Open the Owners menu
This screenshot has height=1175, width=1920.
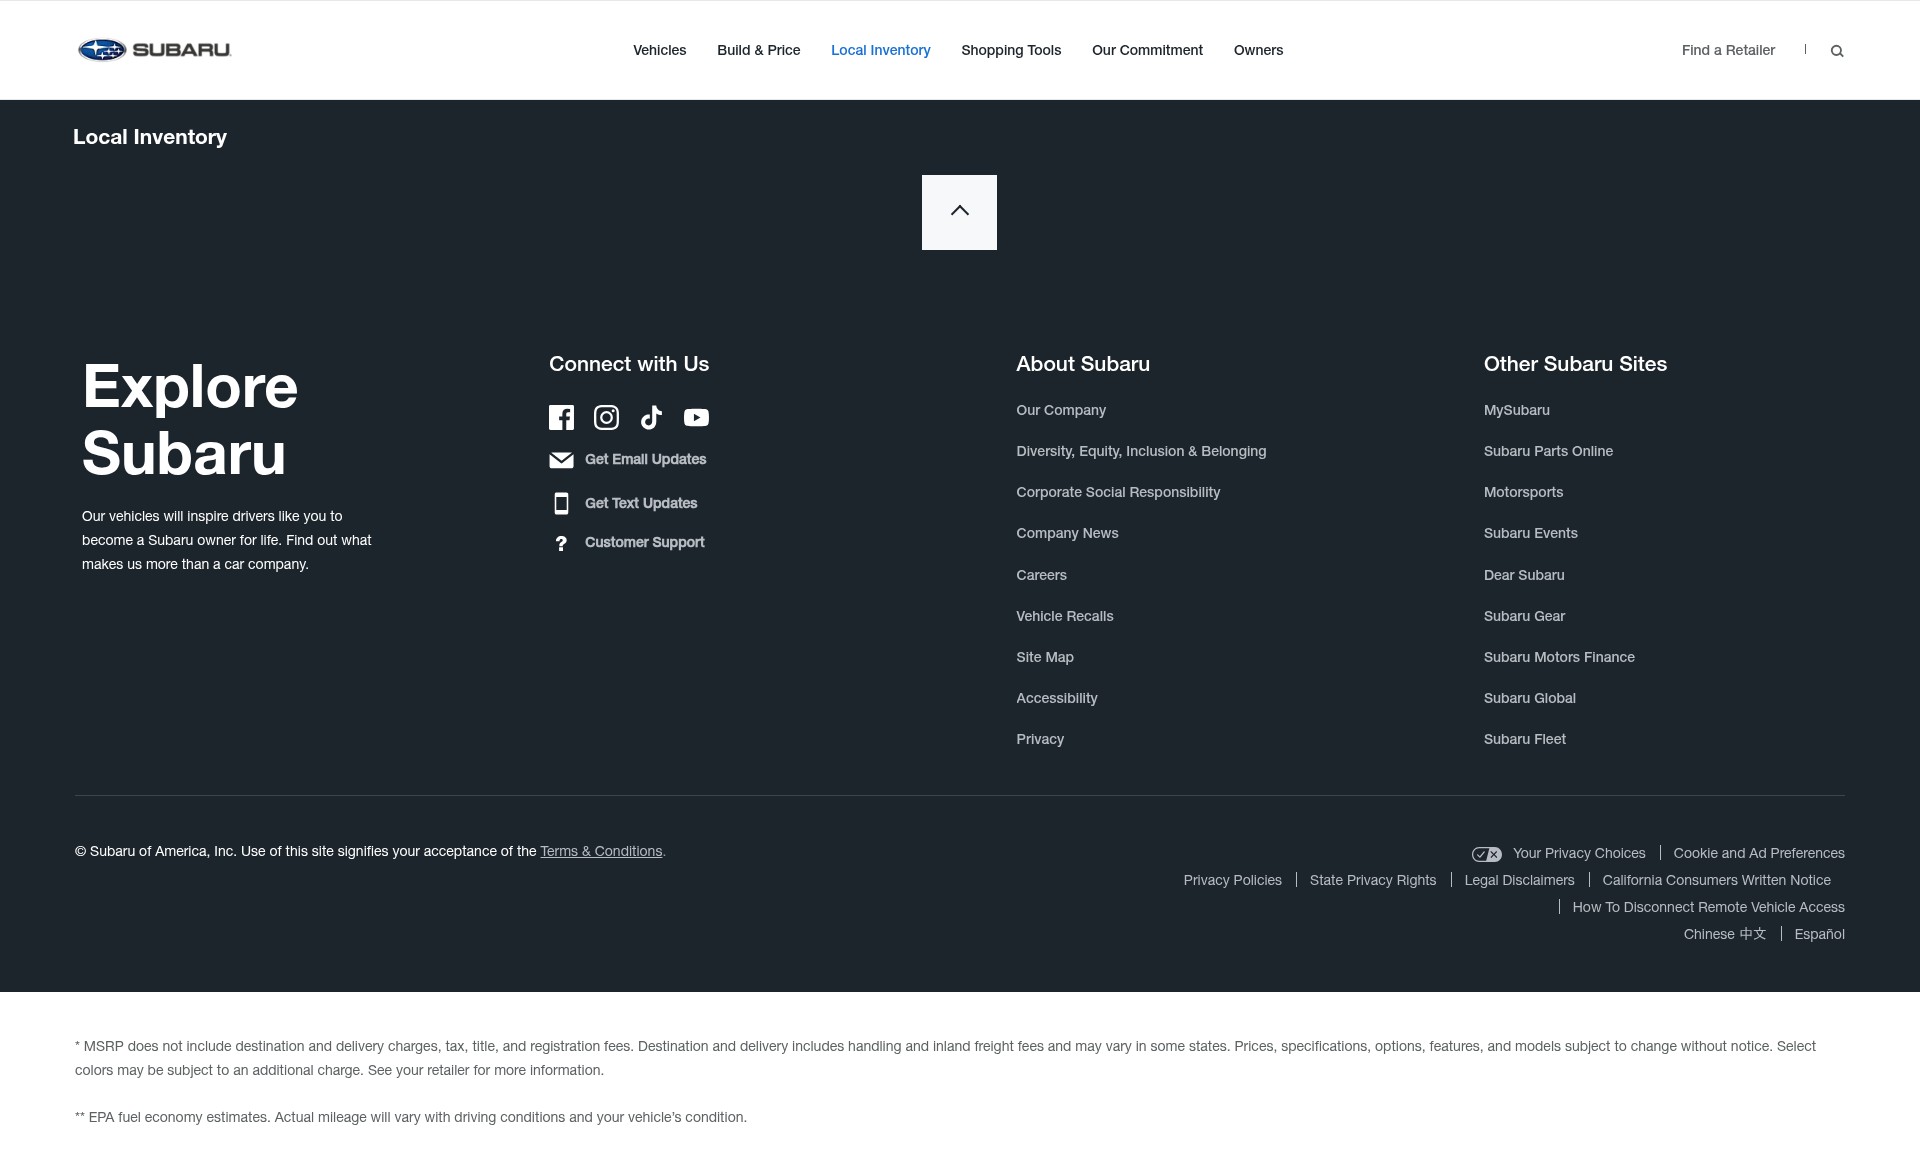coord(1258,50)
